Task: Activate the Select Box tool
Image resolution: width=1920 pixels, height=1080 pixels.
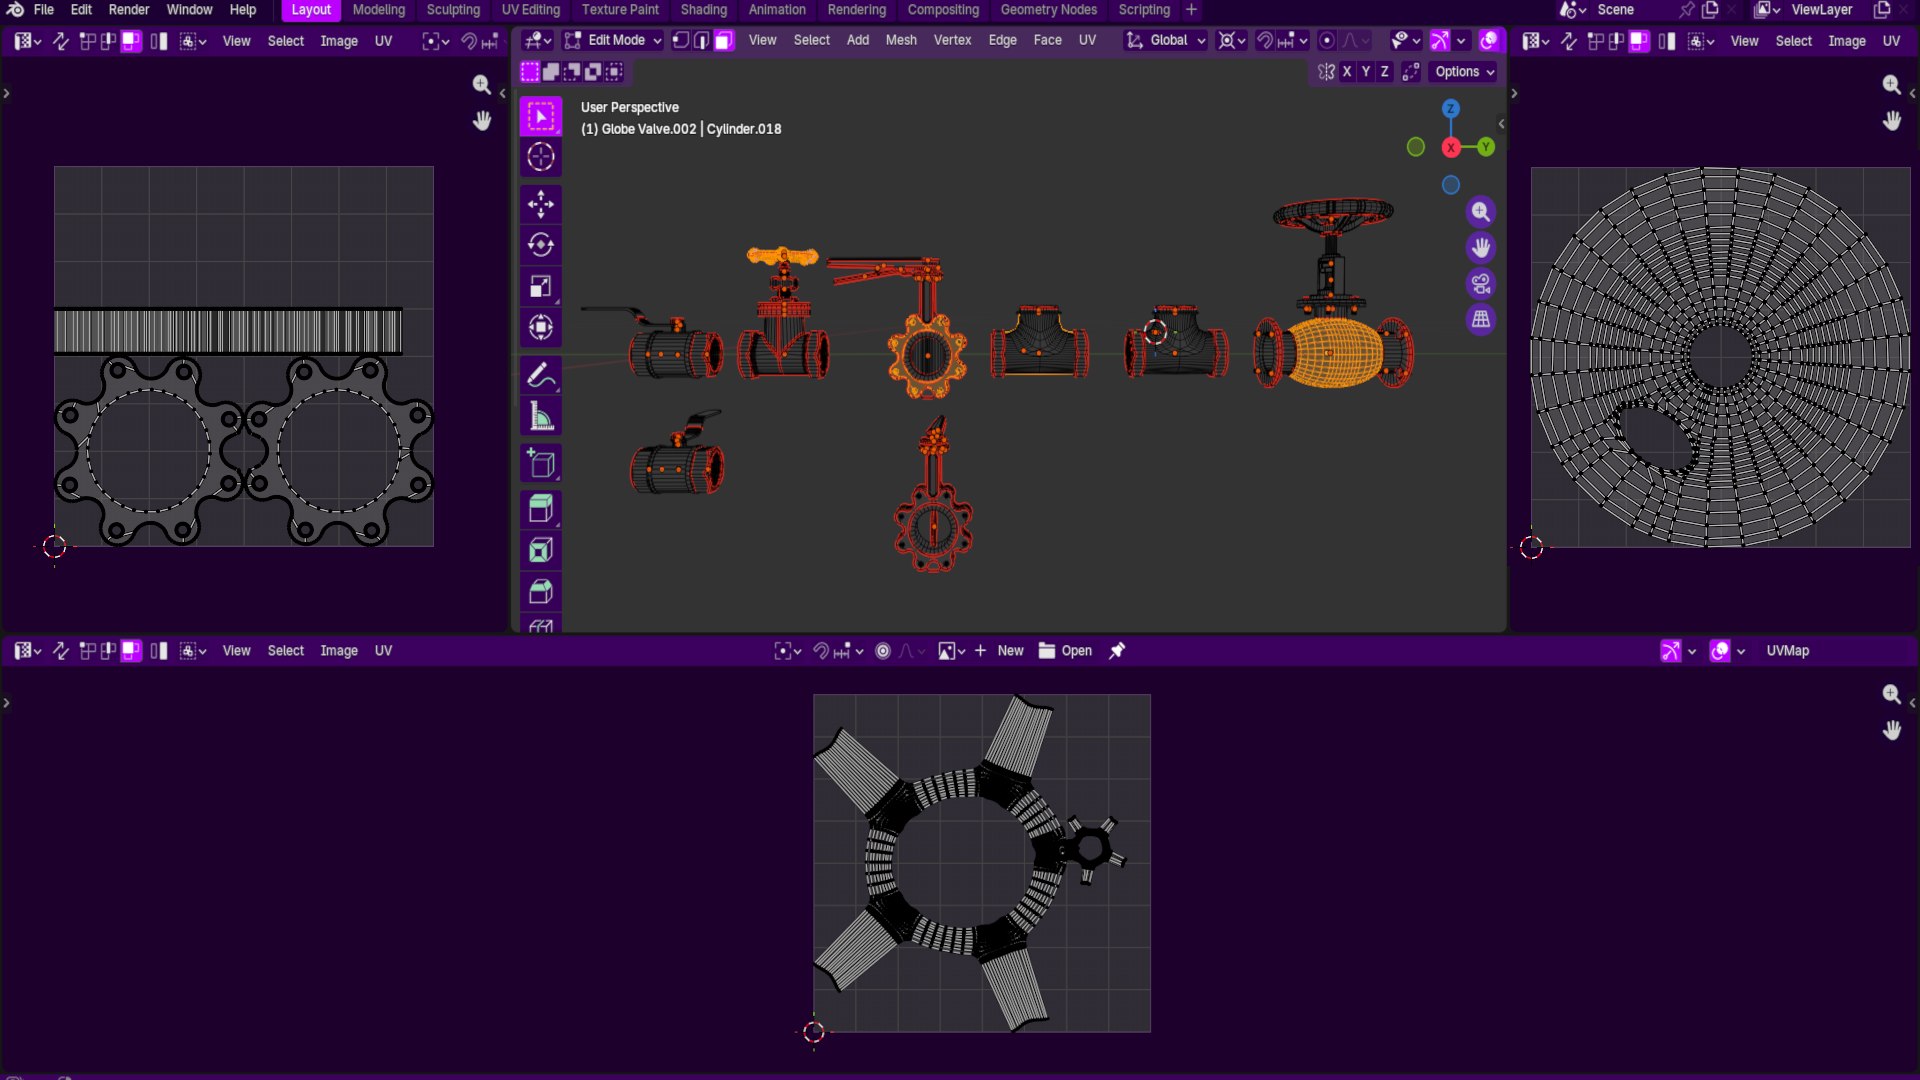Action: pos(541,116)
